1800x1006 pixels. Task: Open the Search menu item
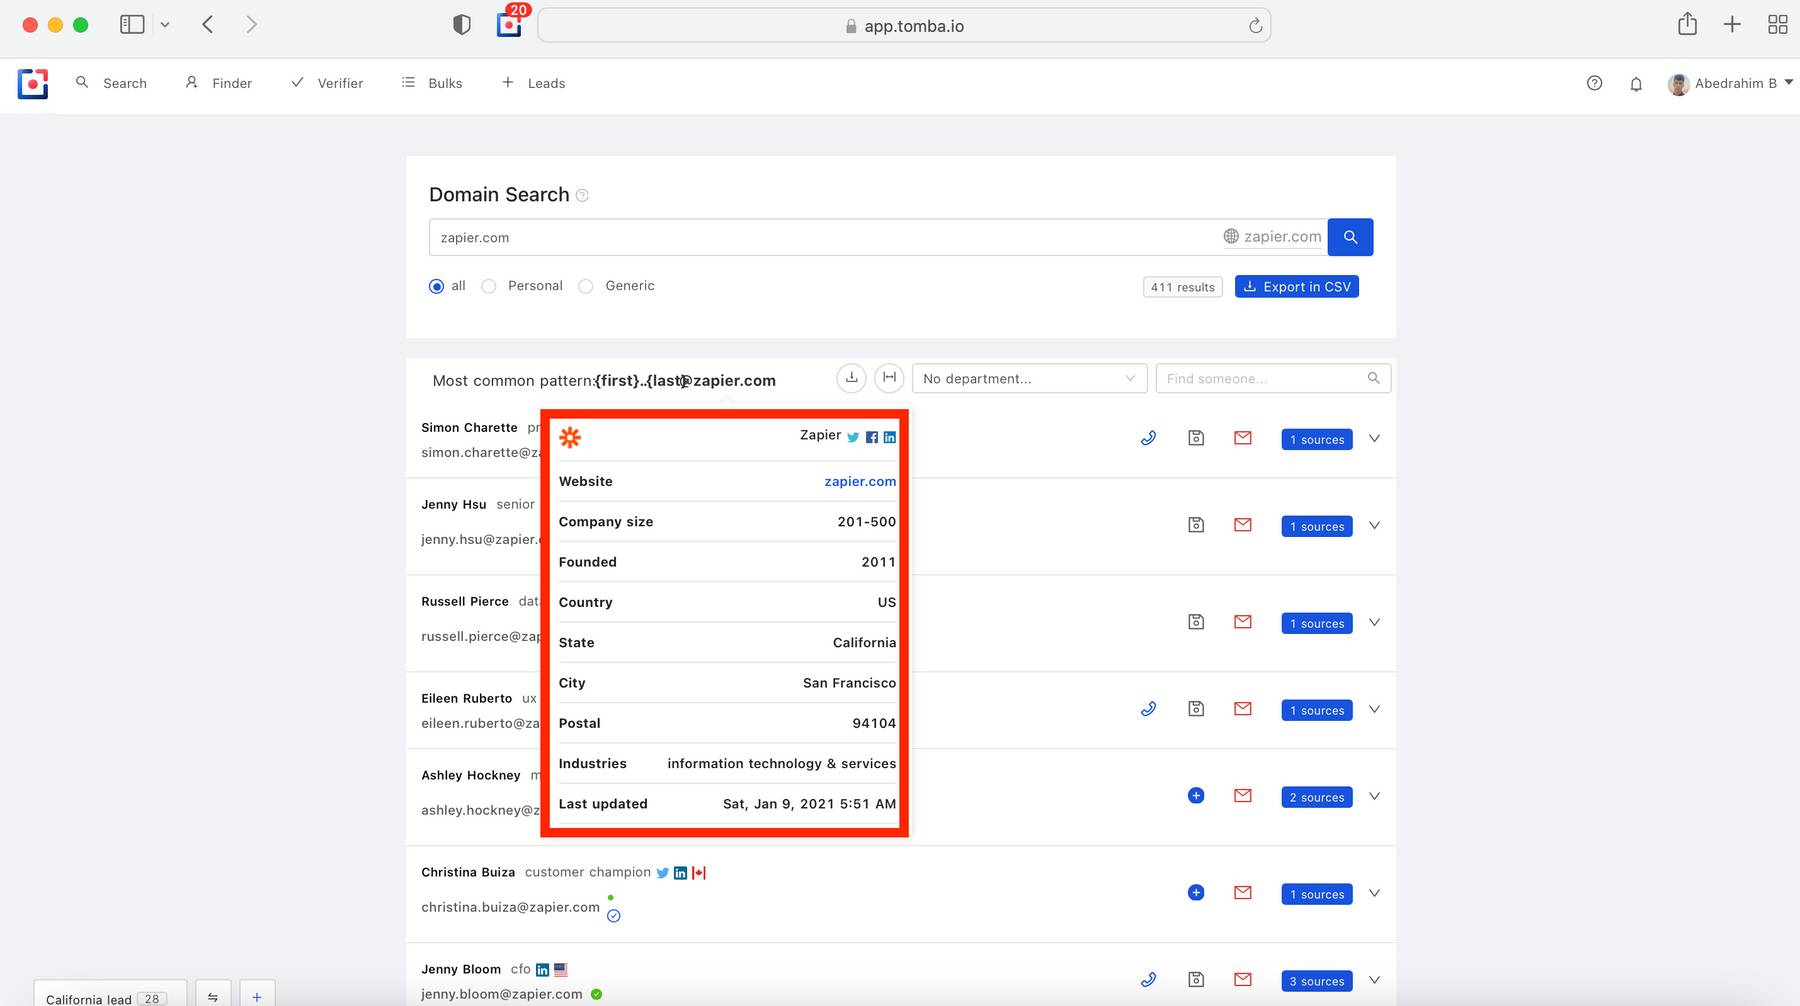[x=111, y=83]
